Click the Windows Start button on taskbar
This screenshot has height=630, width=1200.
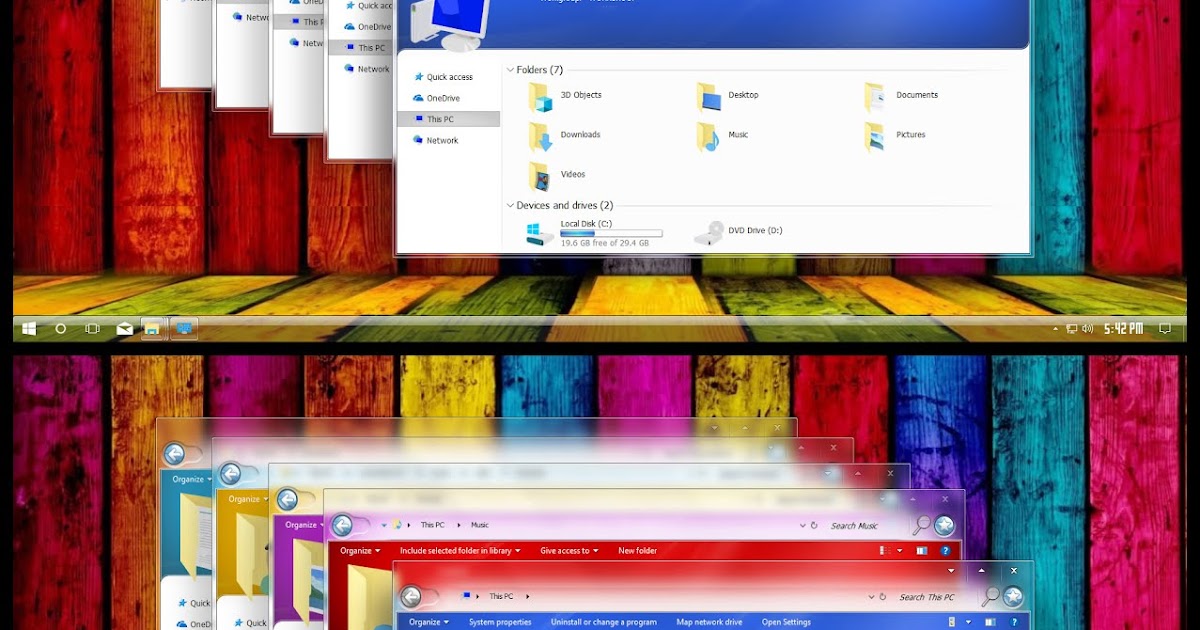click(29, 328)
